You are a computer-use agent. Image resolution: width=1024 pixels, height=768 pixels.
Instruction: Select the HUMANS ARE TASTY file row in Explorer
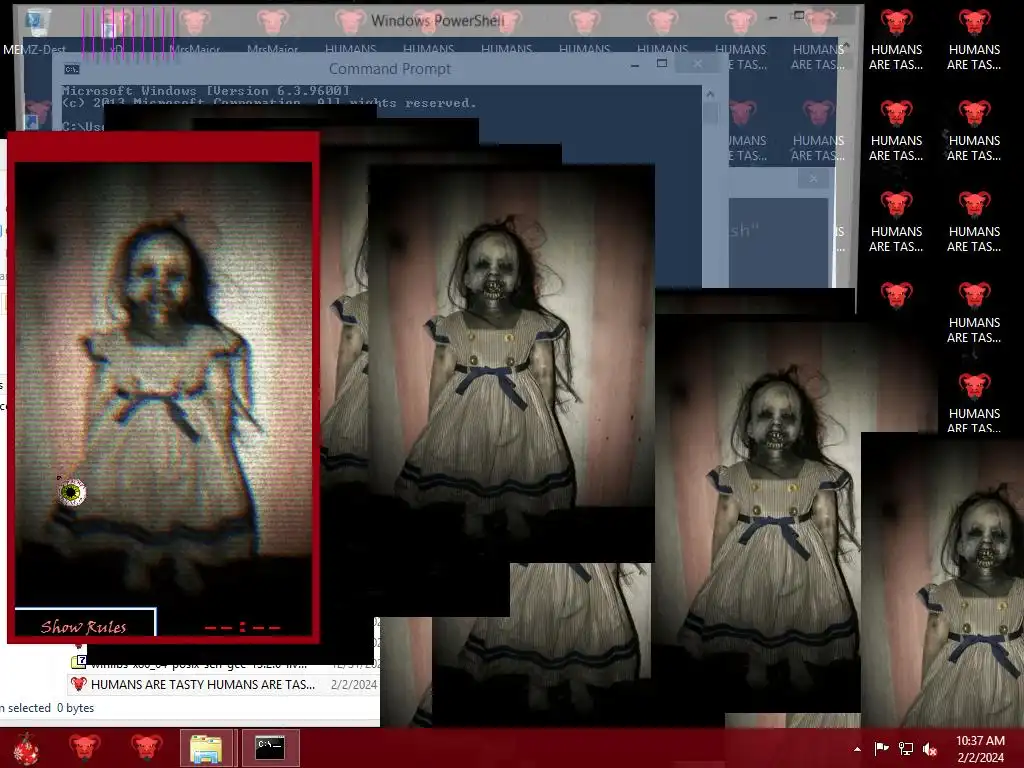[x=223, y=684]
